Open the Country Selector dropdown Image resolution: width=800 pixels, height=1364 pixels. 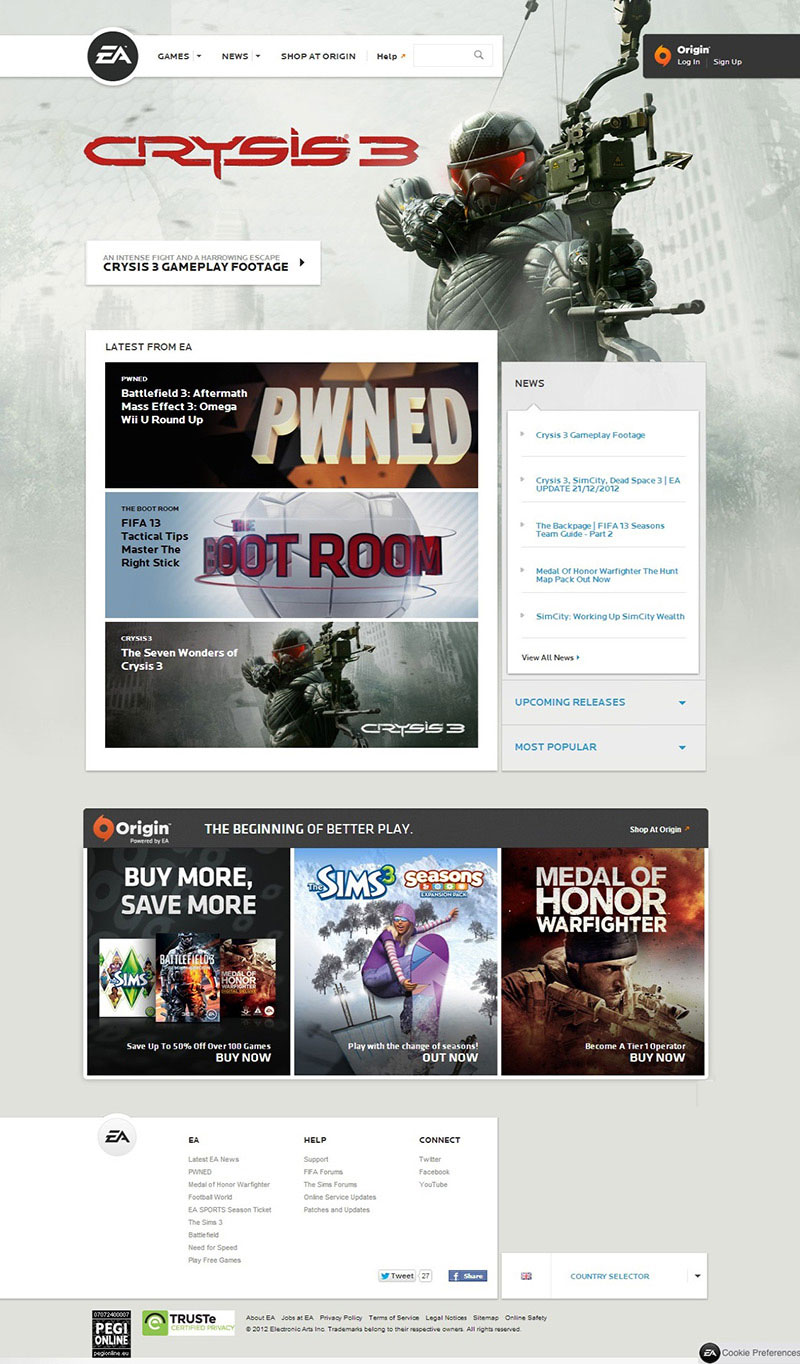[697, 1276]
